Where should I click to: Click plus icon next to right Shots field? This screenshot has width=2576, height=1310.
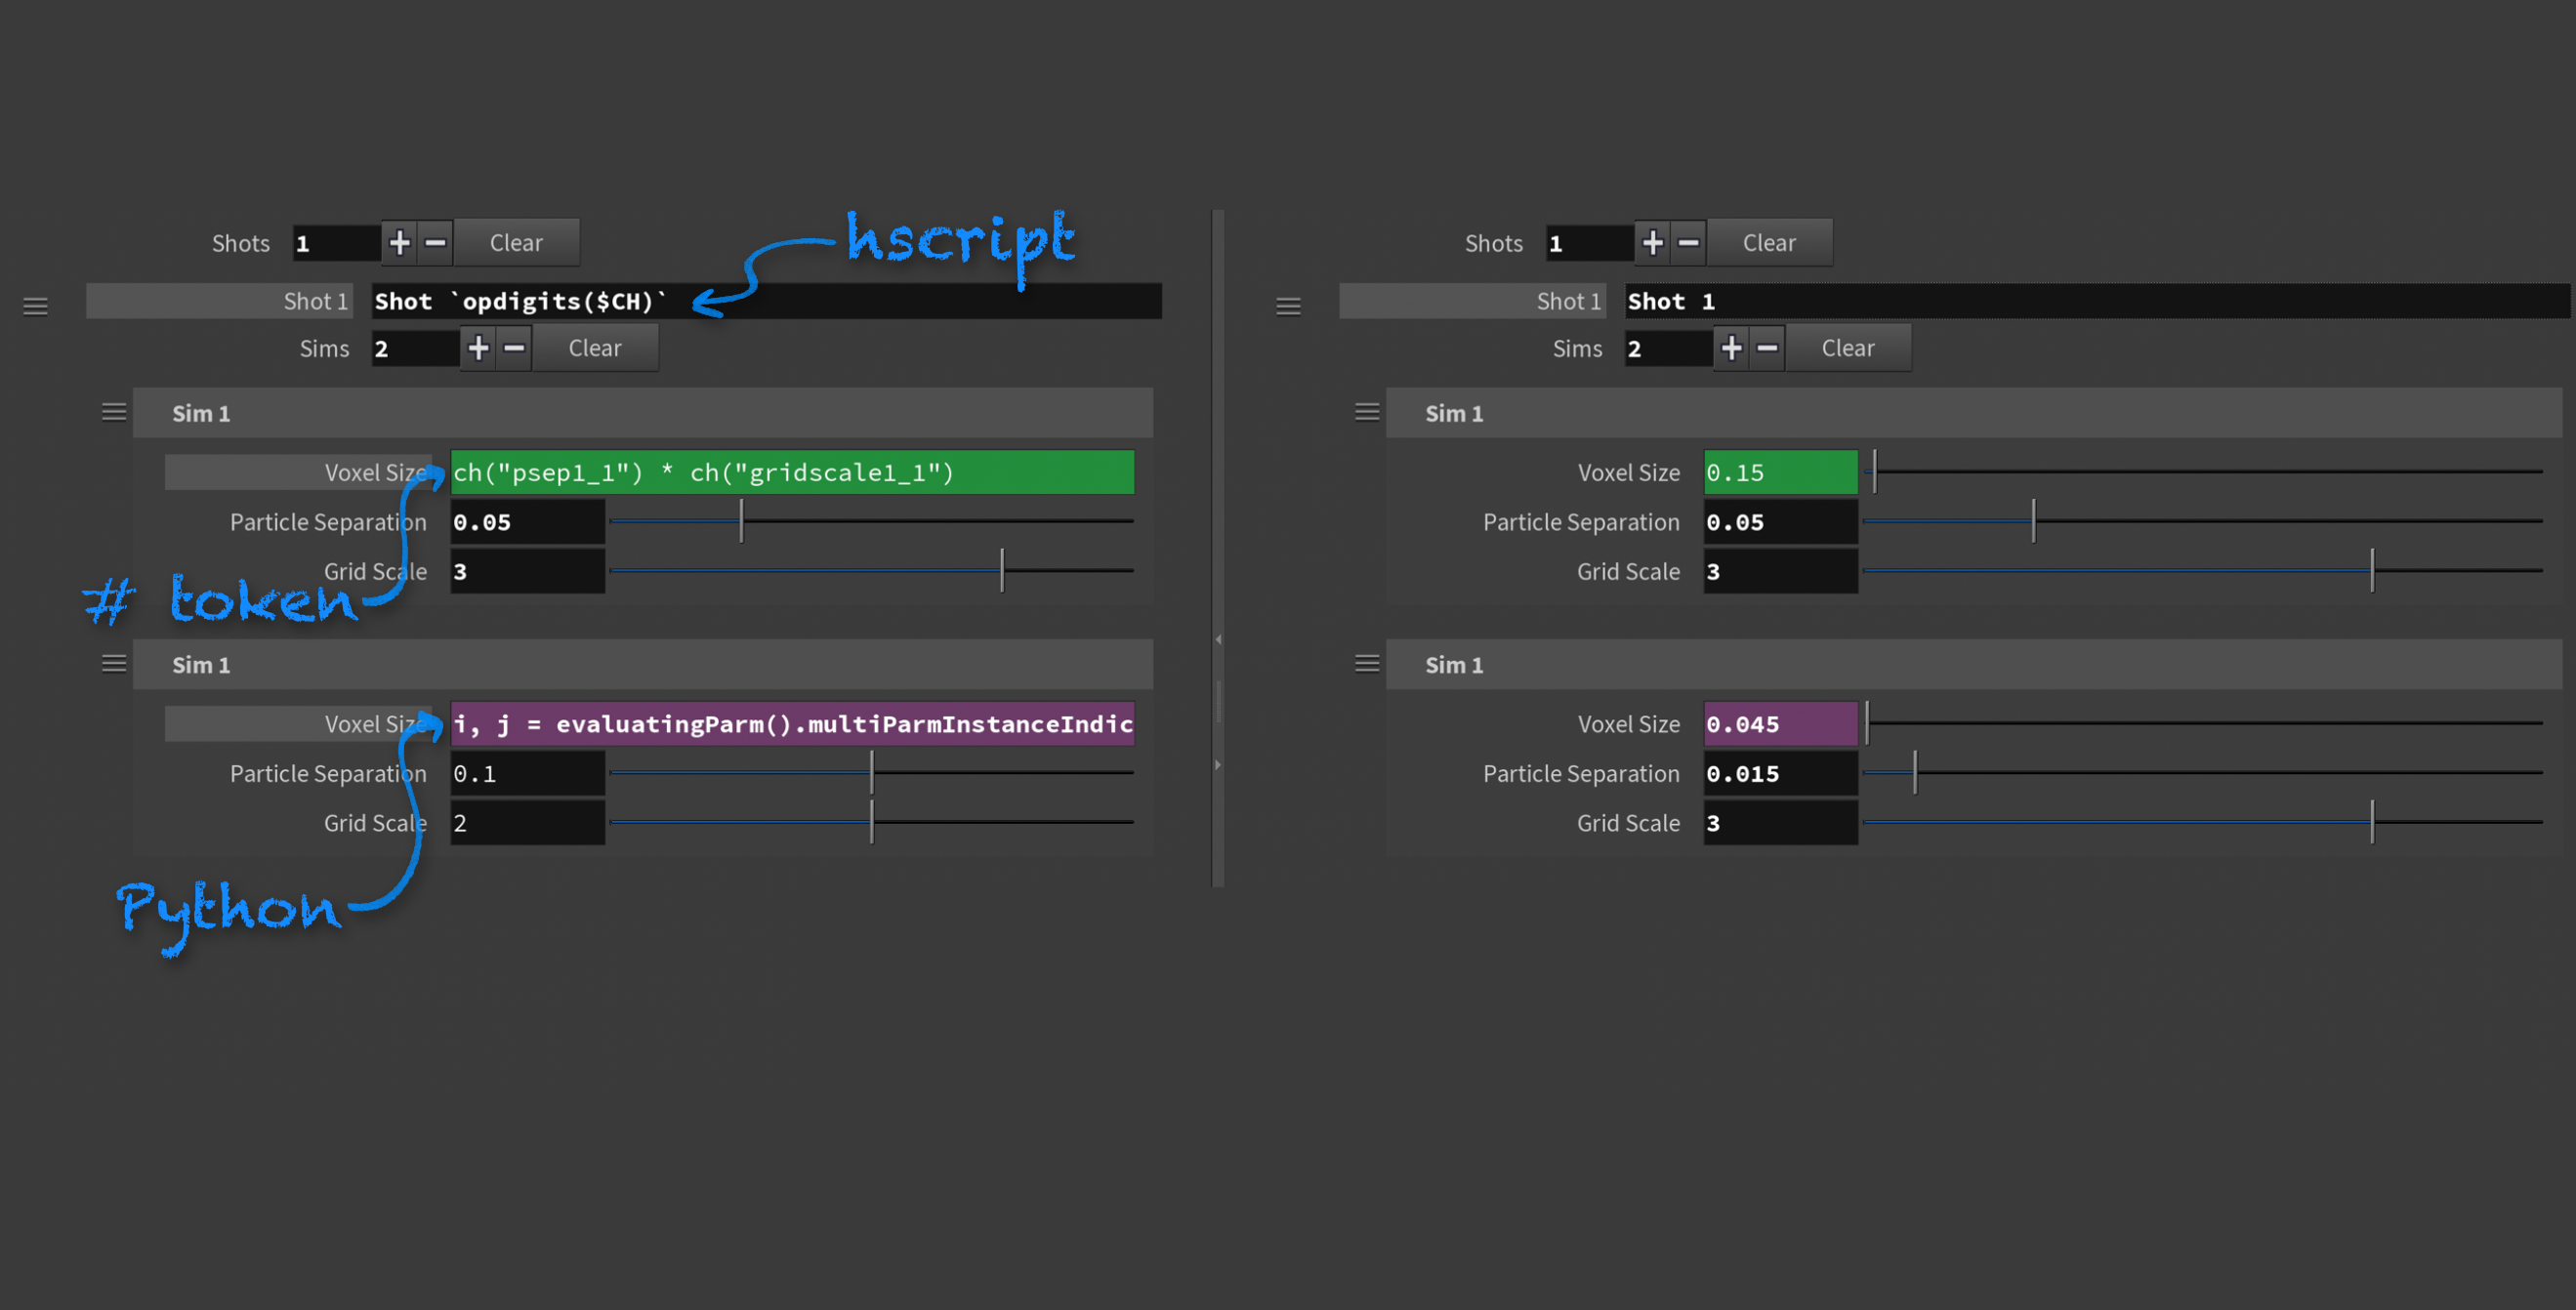1652,243
